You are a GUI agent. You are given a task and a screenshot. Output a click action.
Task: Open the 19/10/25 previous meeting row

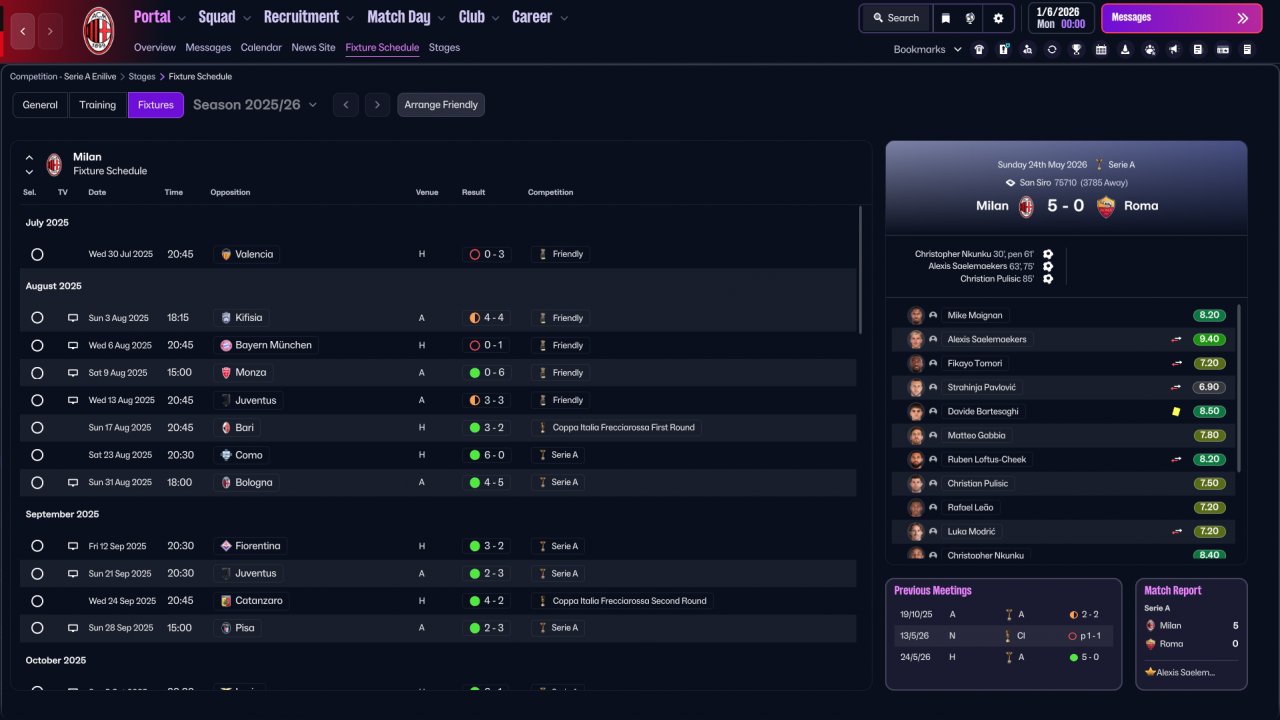coord(1003,615)
